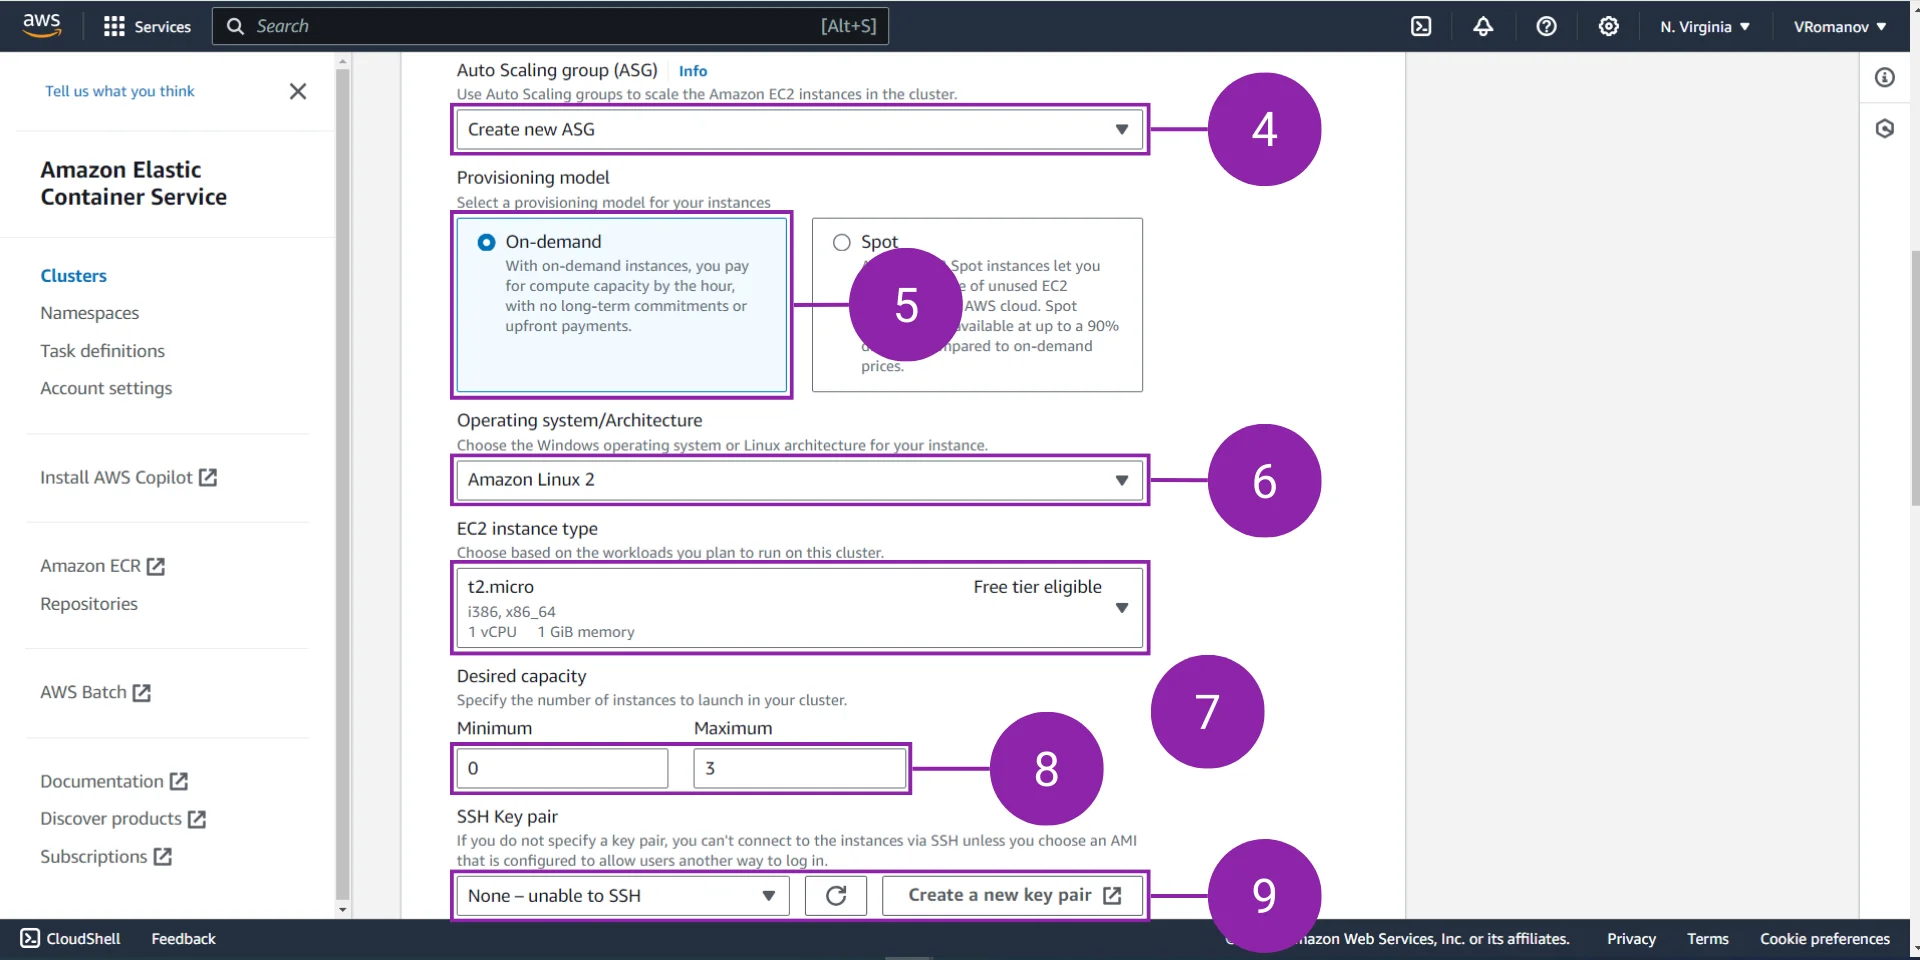The width and height of the screenshot is (1920, 960).
Task: Click external link icon next to Install AWS Copilot
Action: click(x=208, y=477)
